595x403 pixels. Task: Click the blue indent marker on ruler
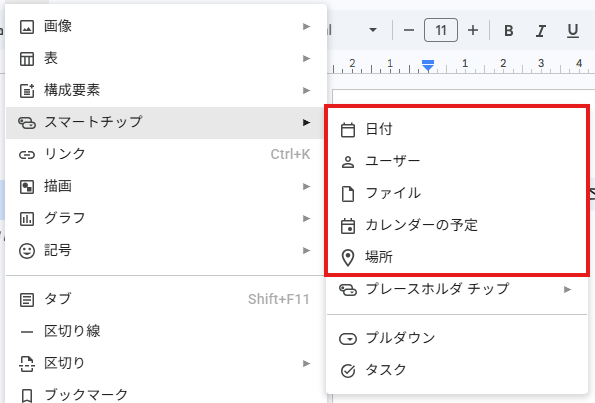428,65
